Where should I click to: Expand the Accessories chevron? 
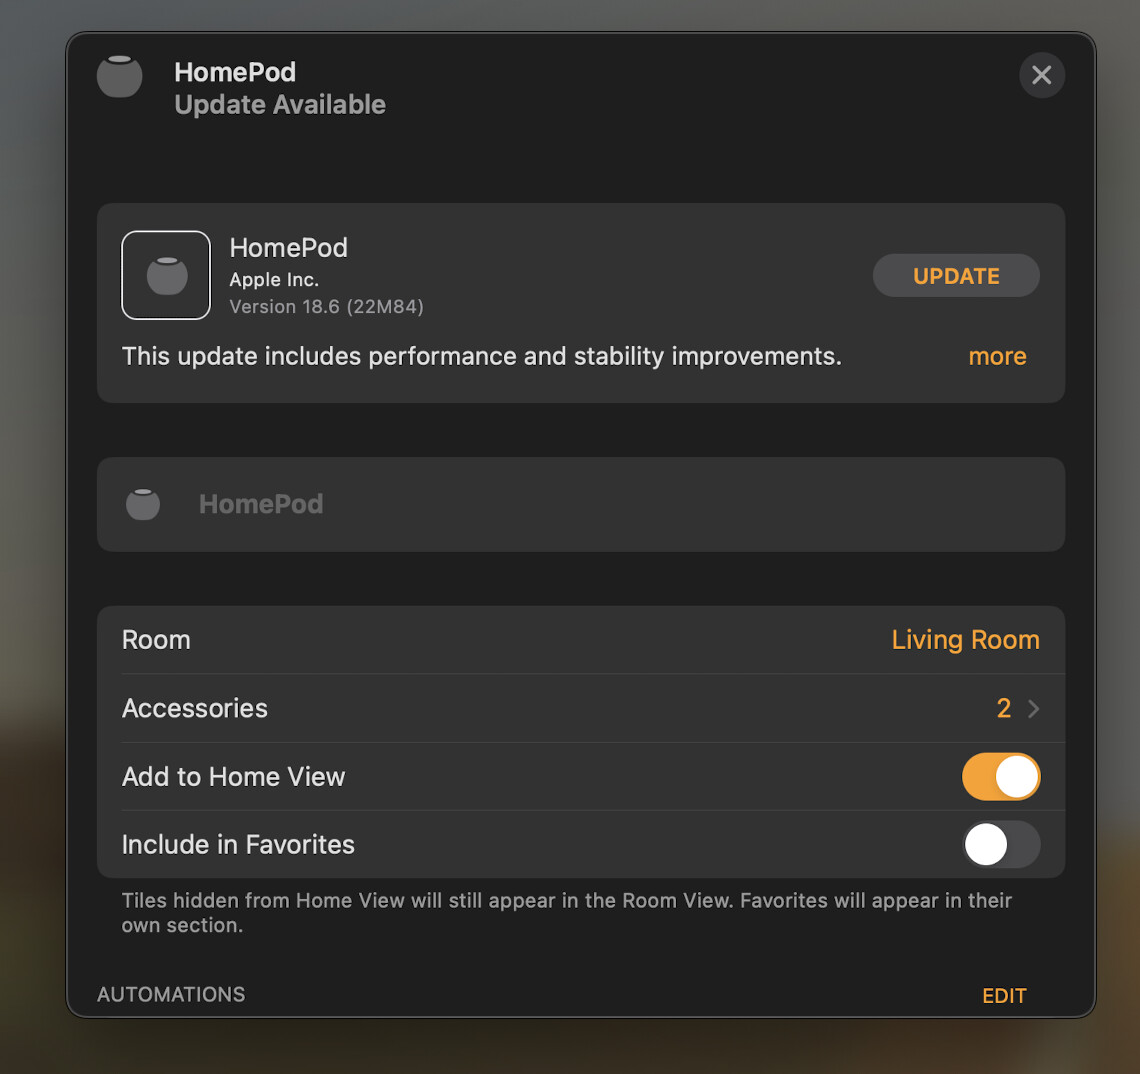[x=1033, y=708]
